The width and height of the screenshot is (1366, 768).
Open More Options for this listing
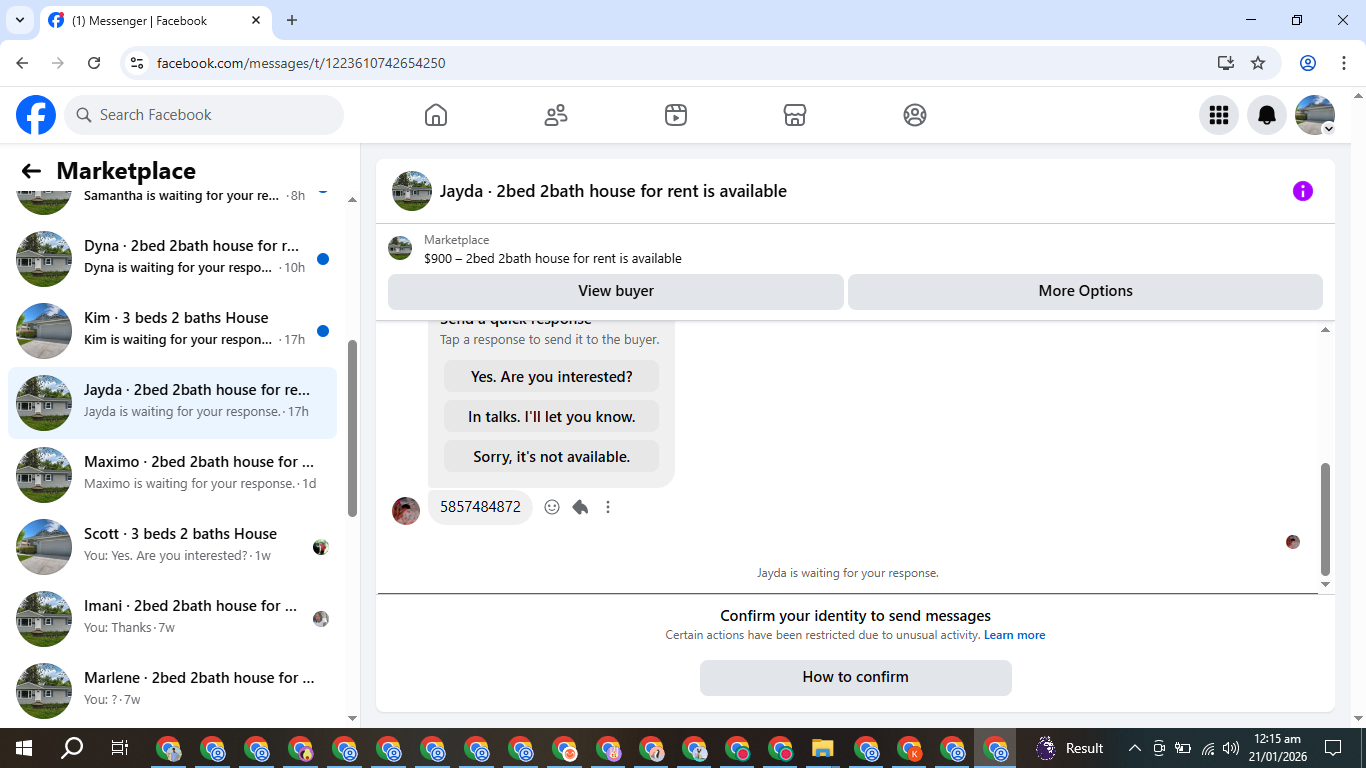click(x=1085, y=291)
